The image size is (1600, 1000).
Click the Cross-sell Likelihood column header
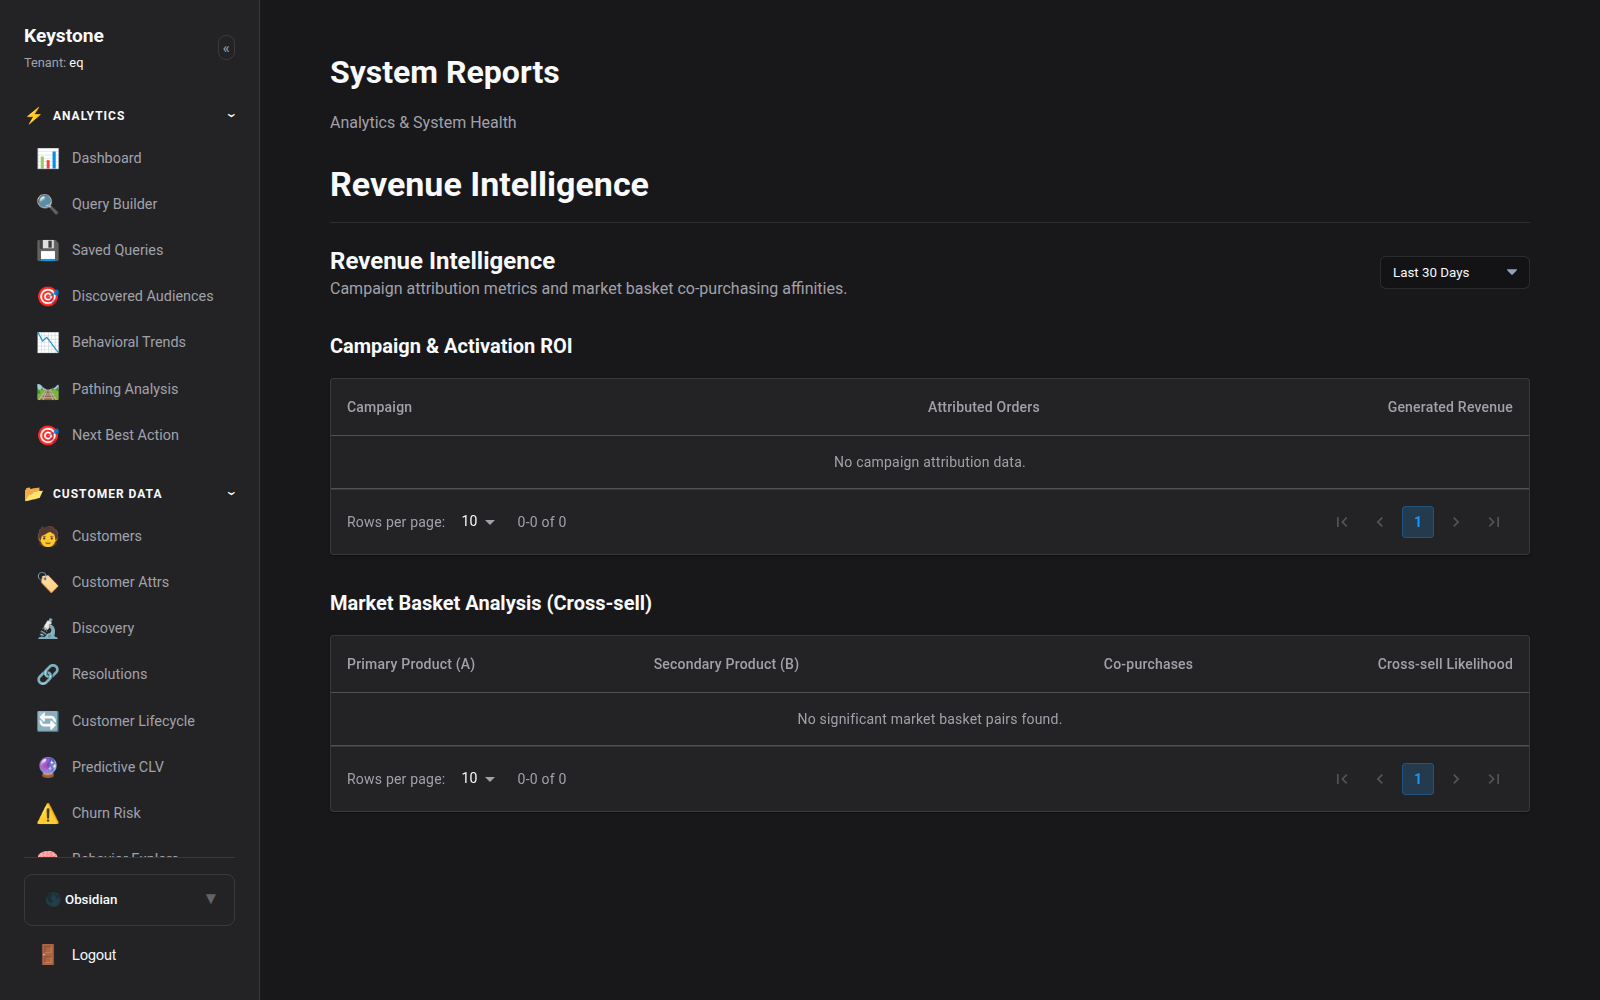click(1444, 664)
